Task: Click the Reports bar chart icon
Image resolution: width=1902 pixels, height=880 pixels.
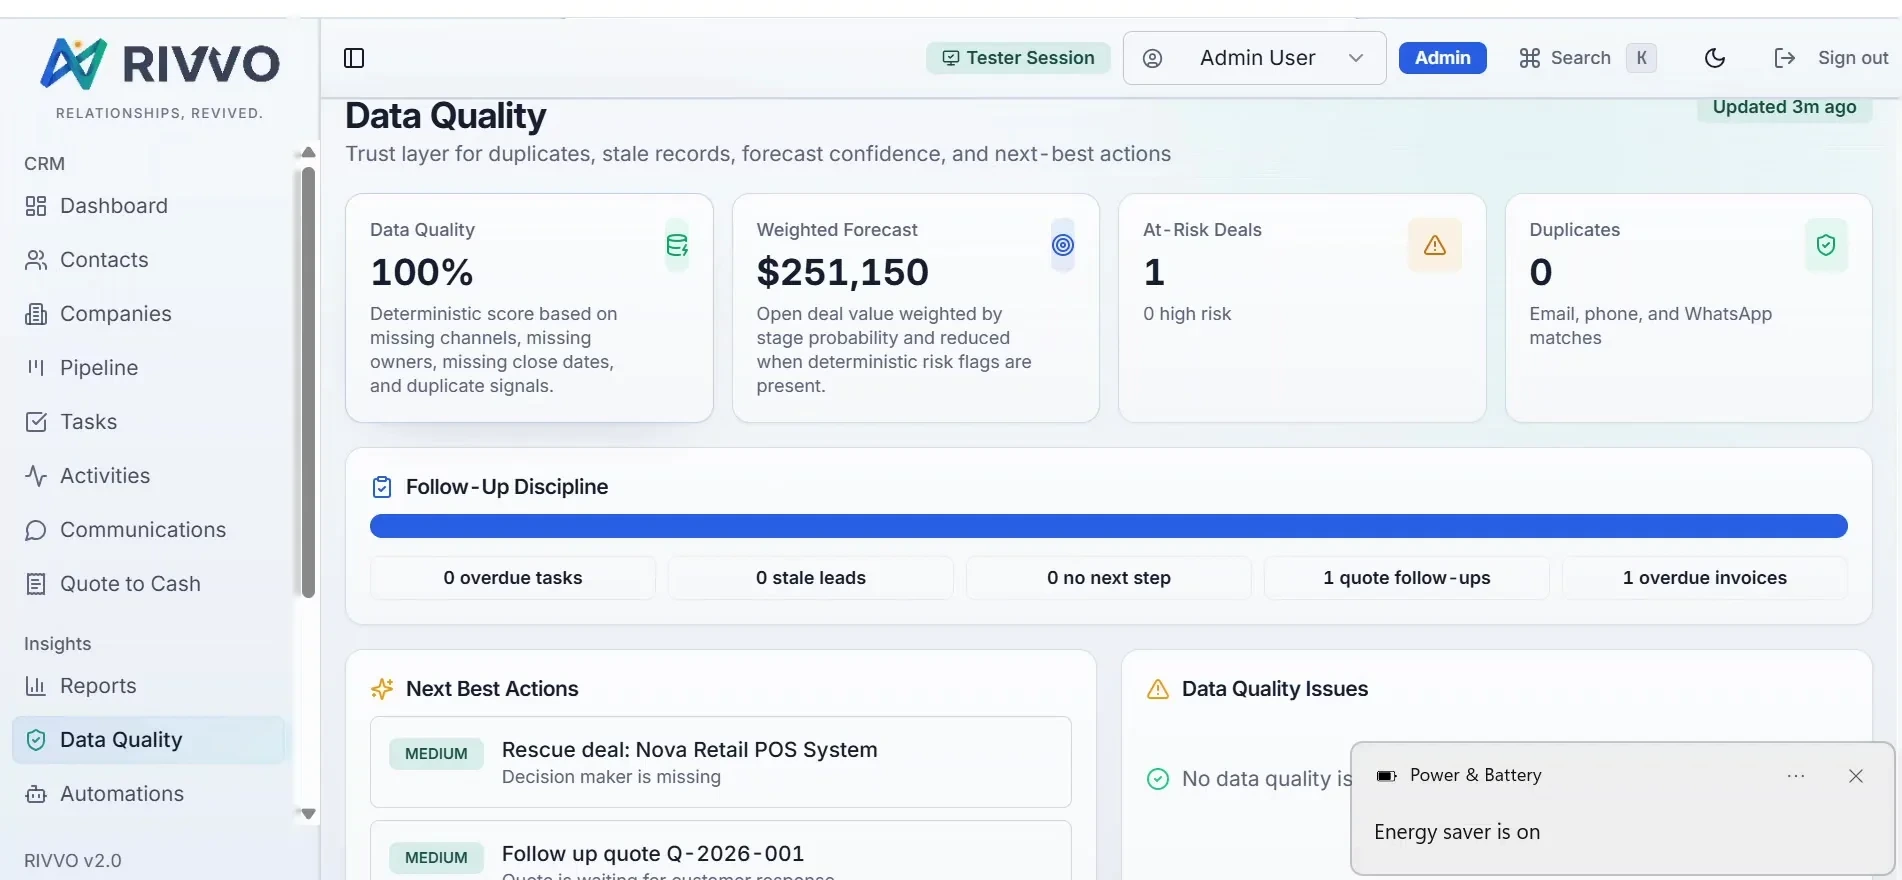Action: 36,686
